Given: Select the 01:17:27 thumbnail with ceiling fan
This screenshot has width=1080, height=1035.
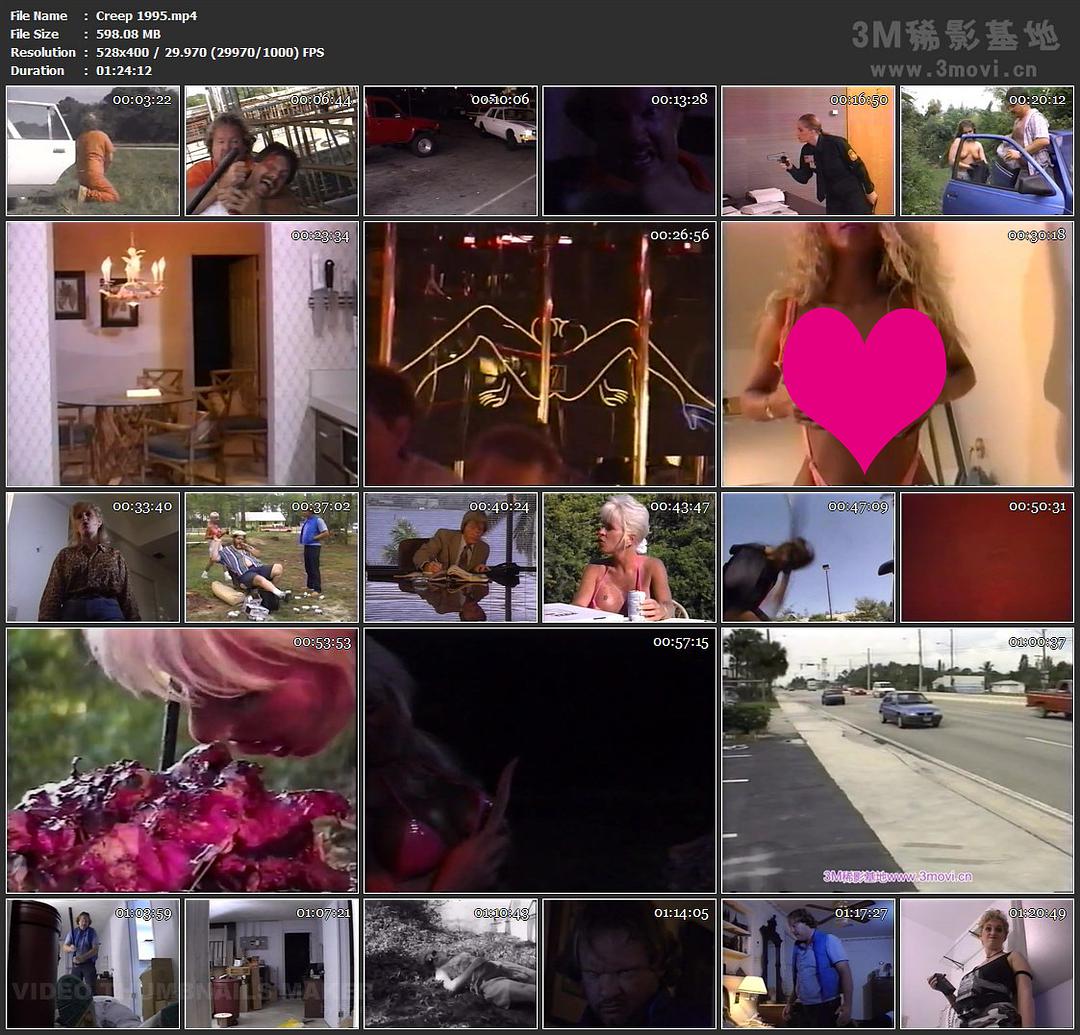Looking at the screenshot, I should 808,964.
